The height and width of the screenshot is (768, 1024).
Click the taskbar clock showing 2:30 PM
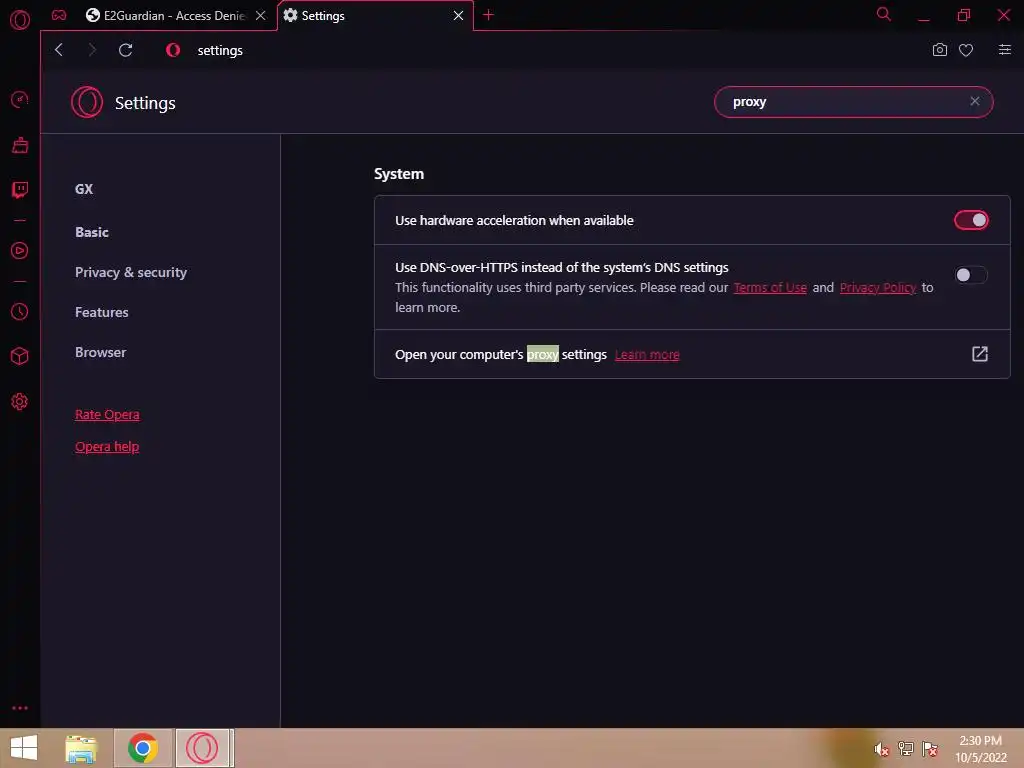(x=981, y=749)
